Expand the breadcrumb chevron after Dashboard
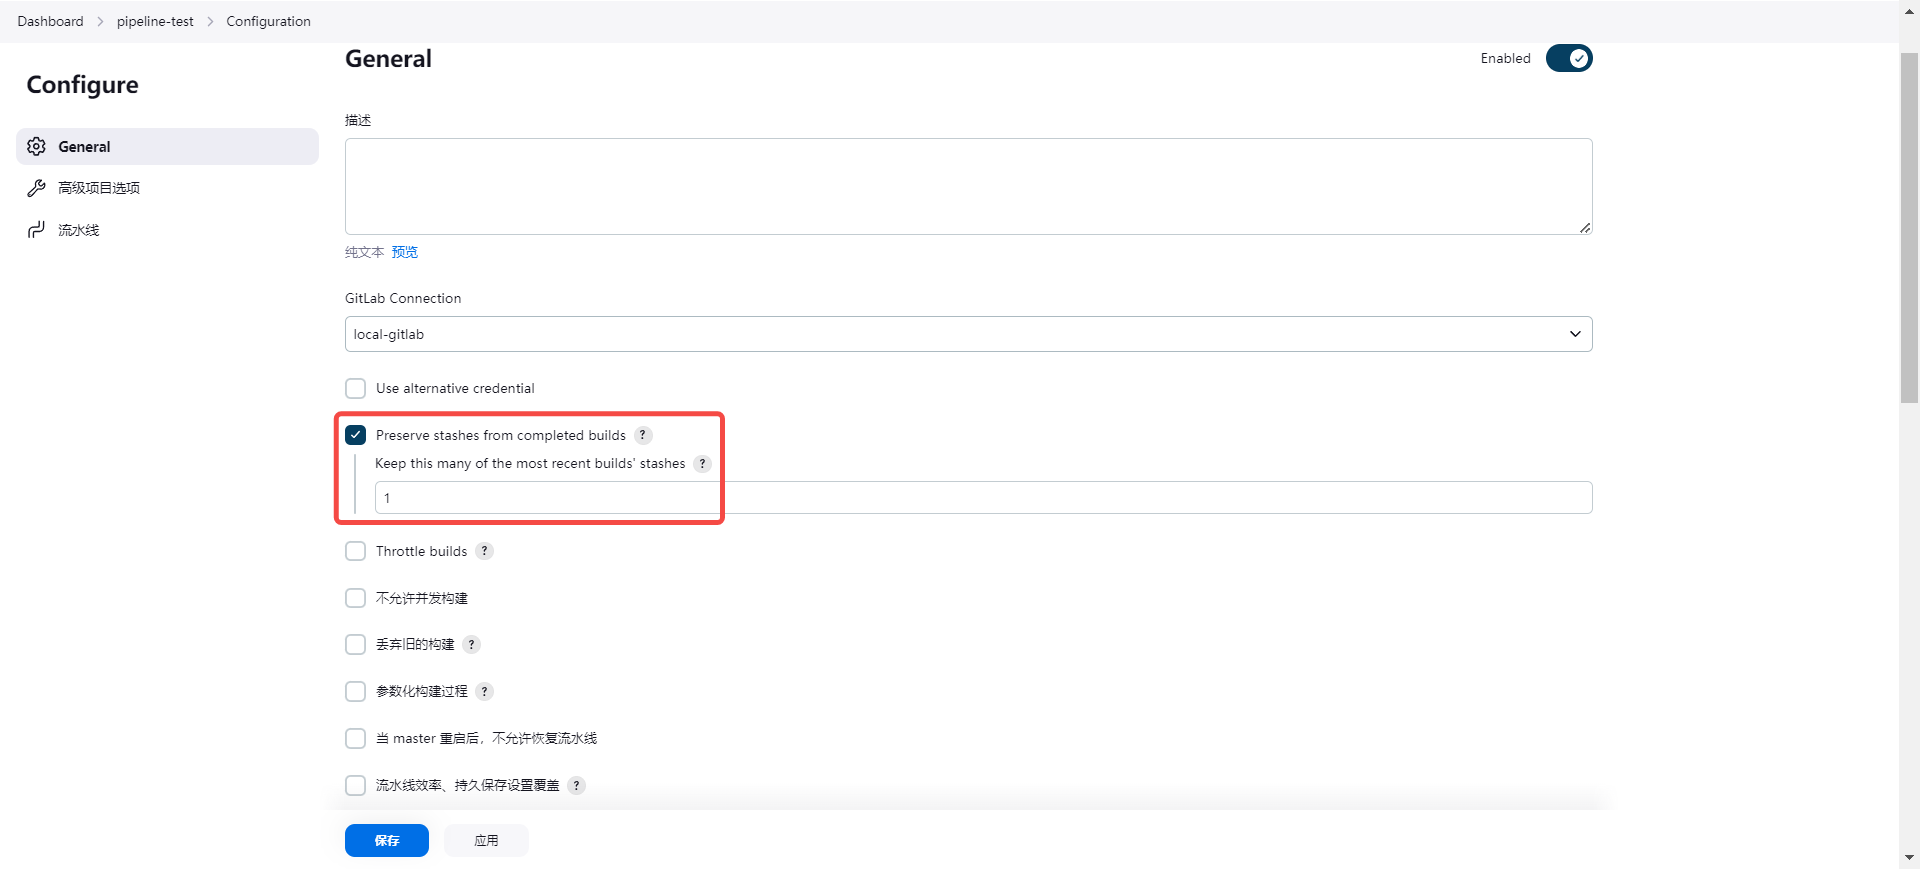The image size is (1920, 869). [100, 22]
